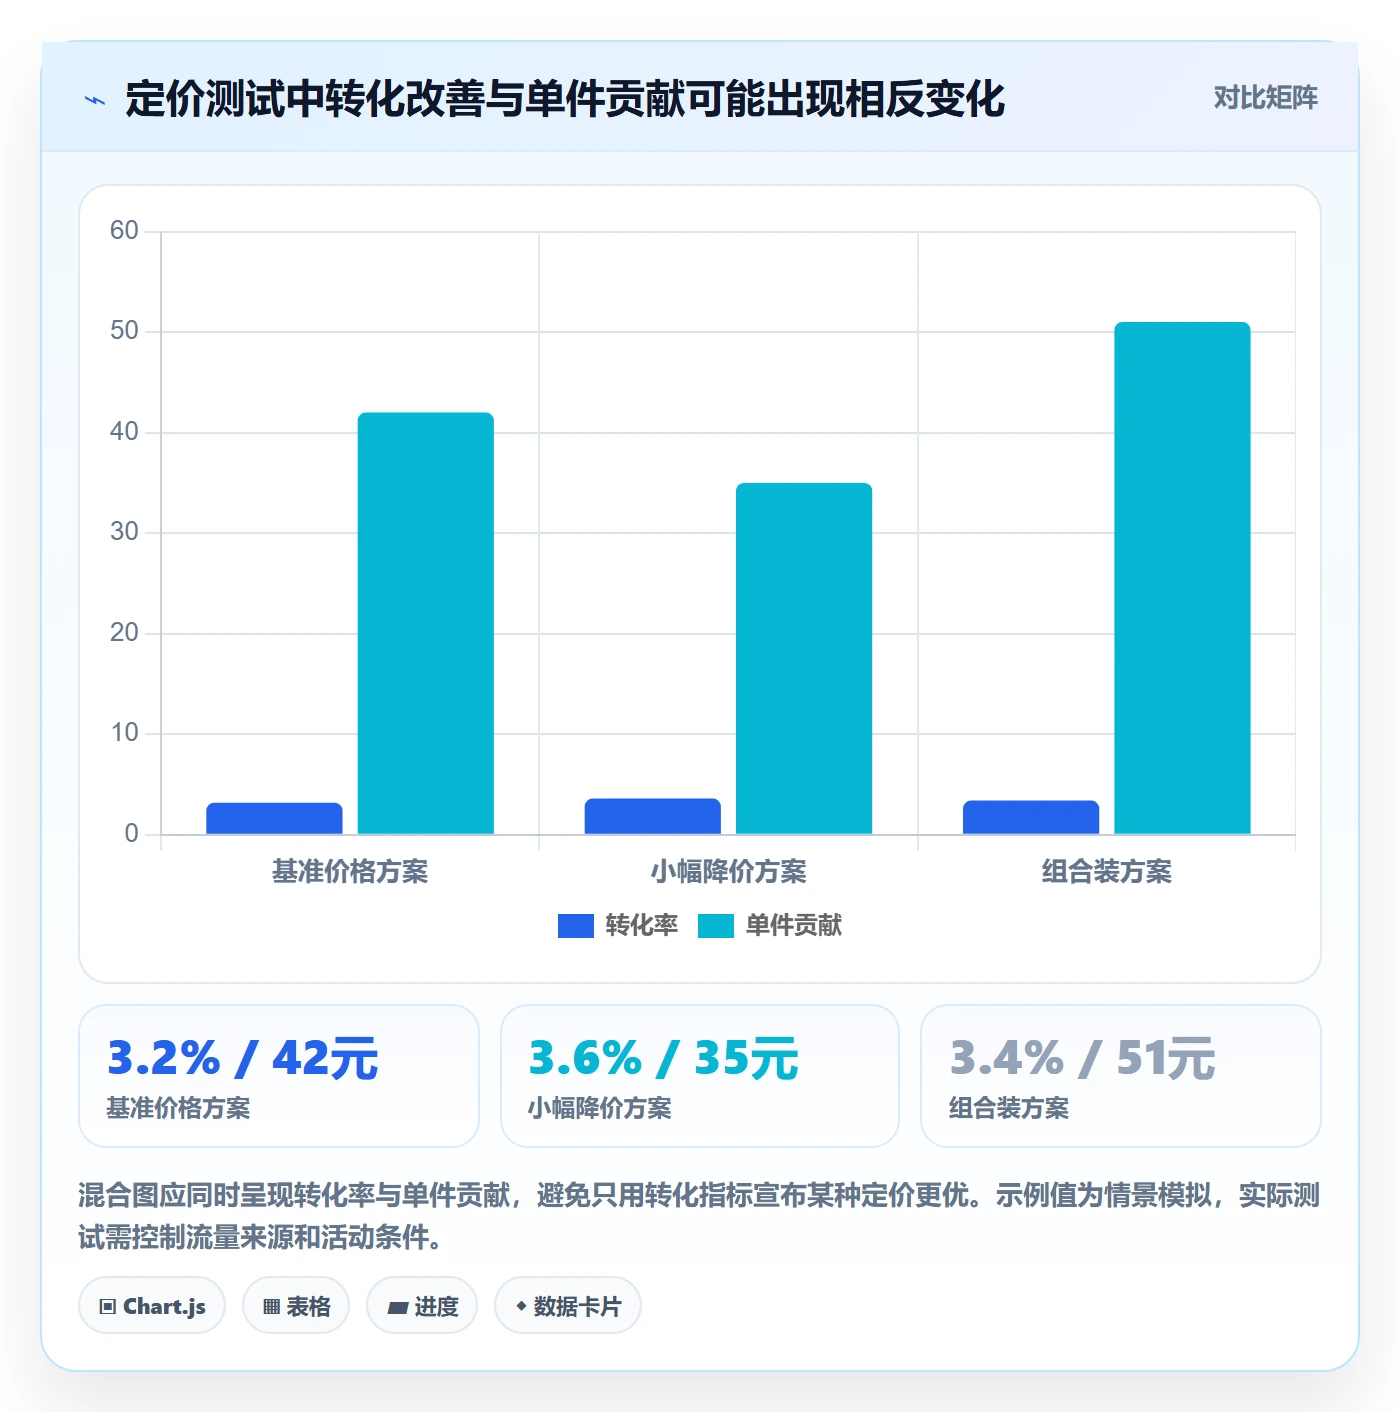Click the 转化率 bar for 组合装方案
This screenshot has height=1412, width=1400.
tap(1031, 817)
